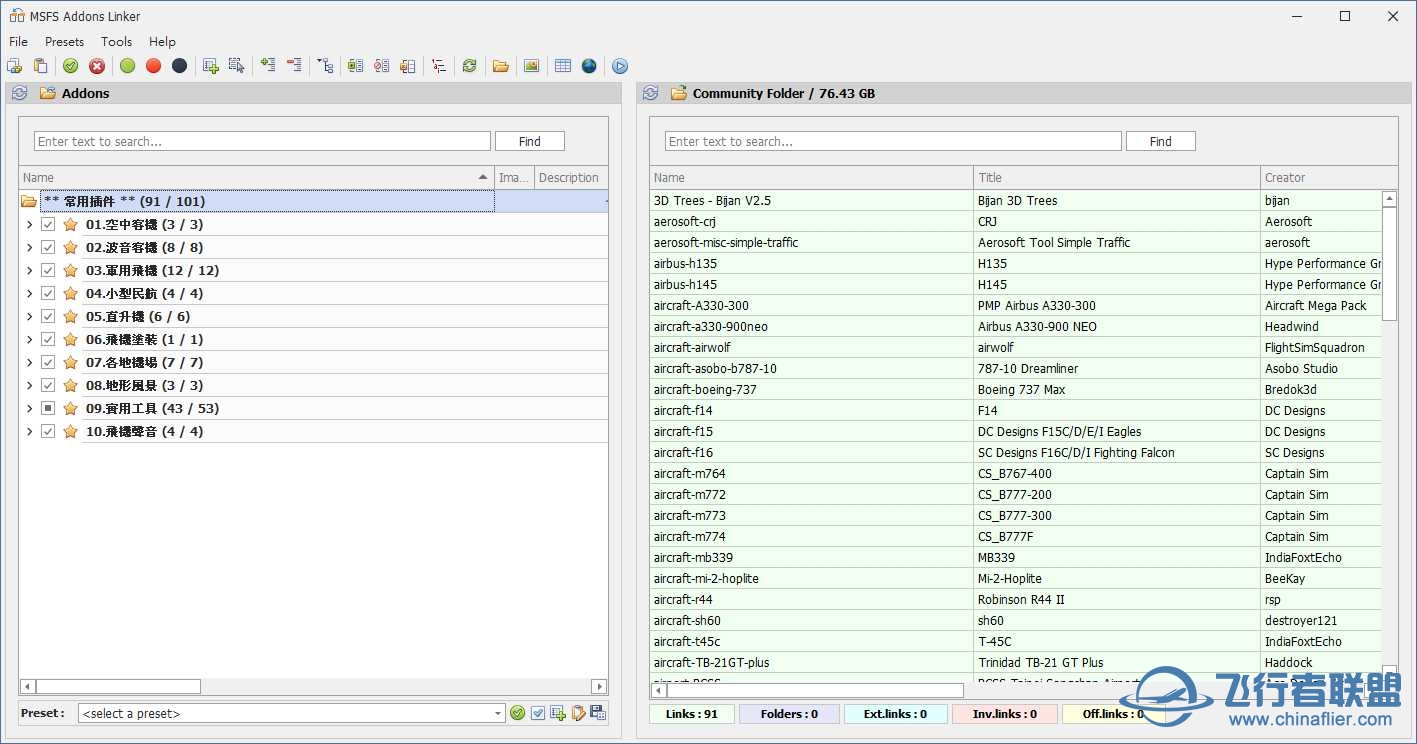This screenshot has width=1417, height=744.
Task: Click the blue checkbox icon beside preset
Action: pyautogui.click(x=538, y=713)
